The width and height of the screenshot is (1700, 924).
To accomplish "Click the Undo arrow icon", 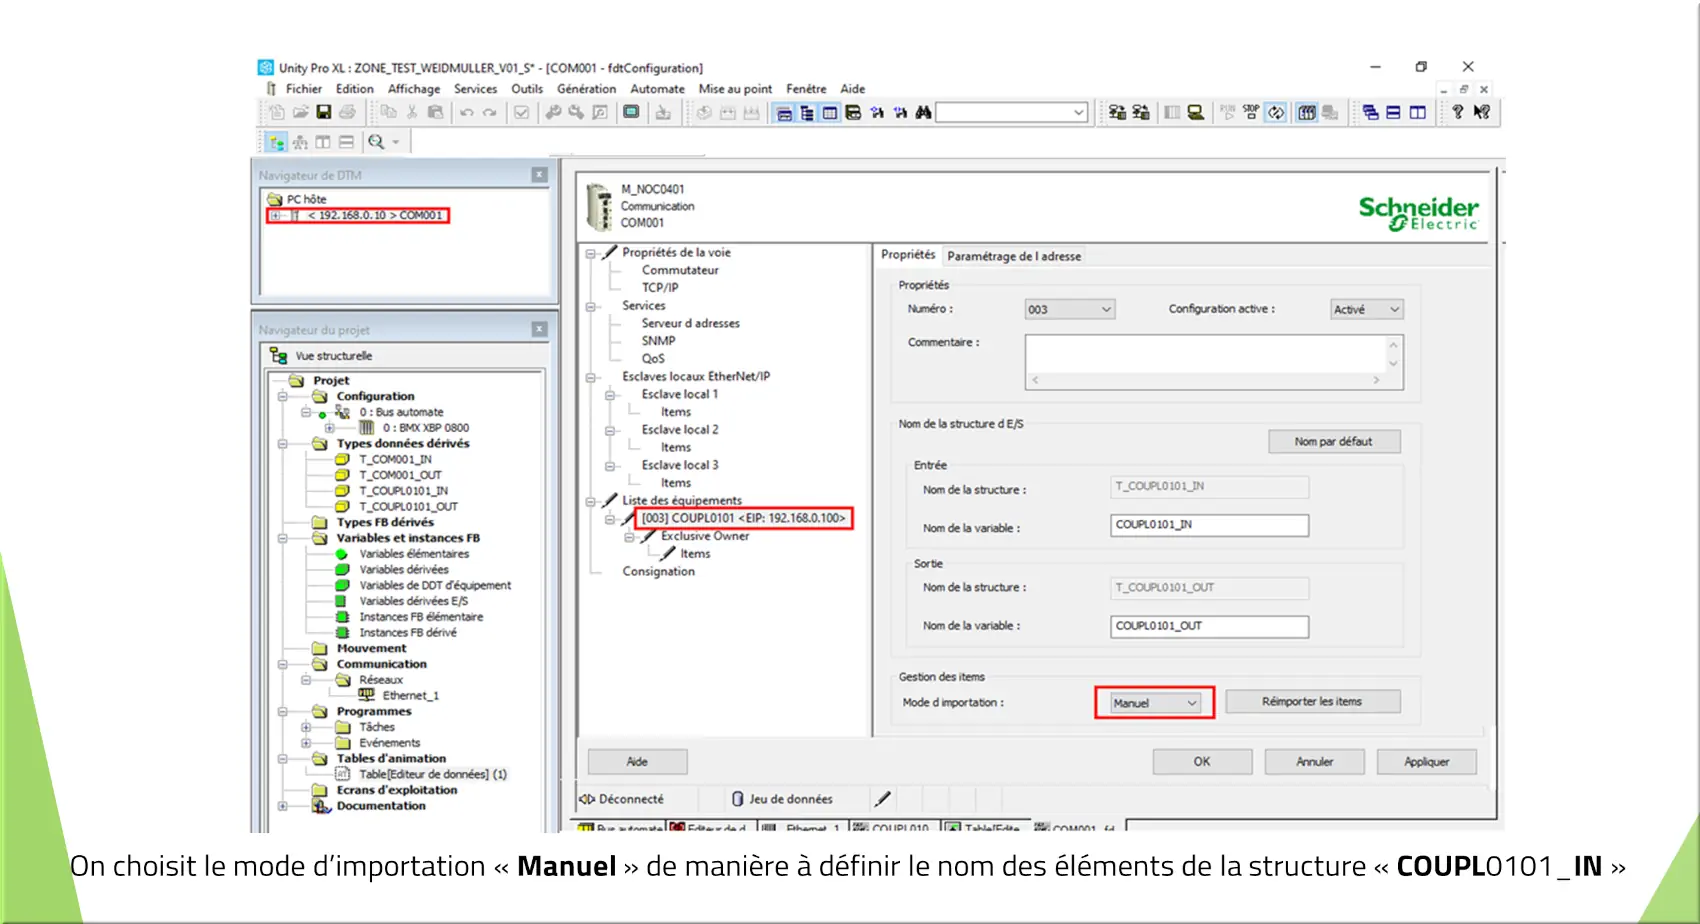I will click(x=466, y=112).
